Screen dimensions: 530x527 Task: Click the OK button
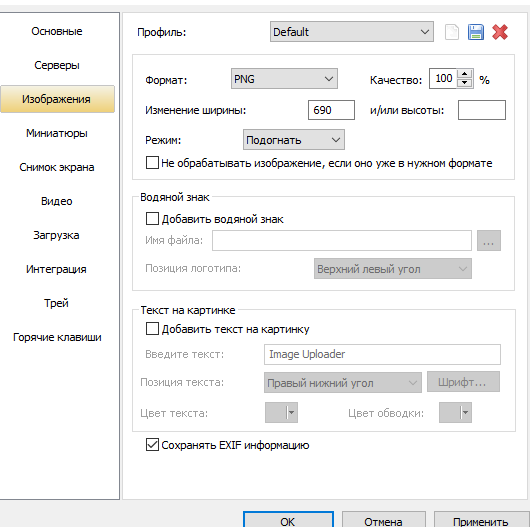coord(288,521)
